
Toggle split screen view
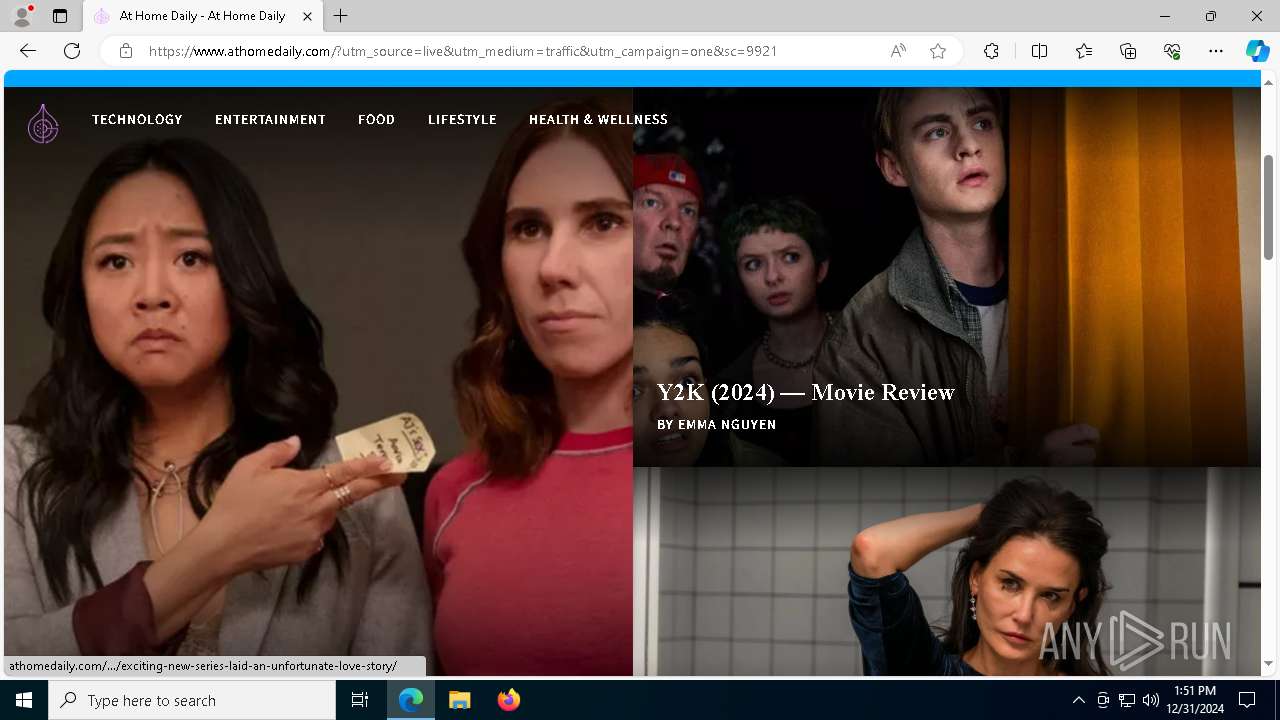pos(1039,51)
